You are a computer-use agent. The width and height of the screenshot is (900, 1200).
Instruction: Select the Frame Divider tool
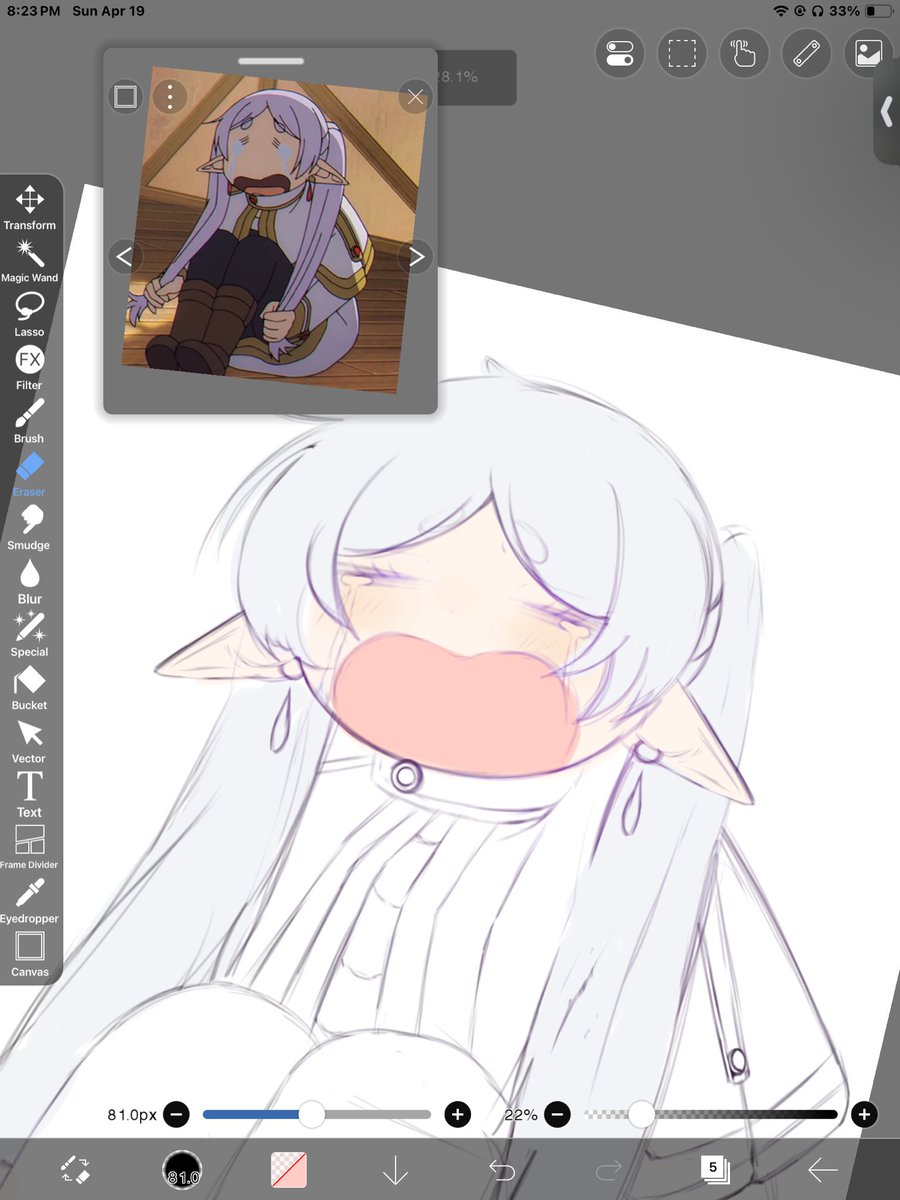pos(29,847)
